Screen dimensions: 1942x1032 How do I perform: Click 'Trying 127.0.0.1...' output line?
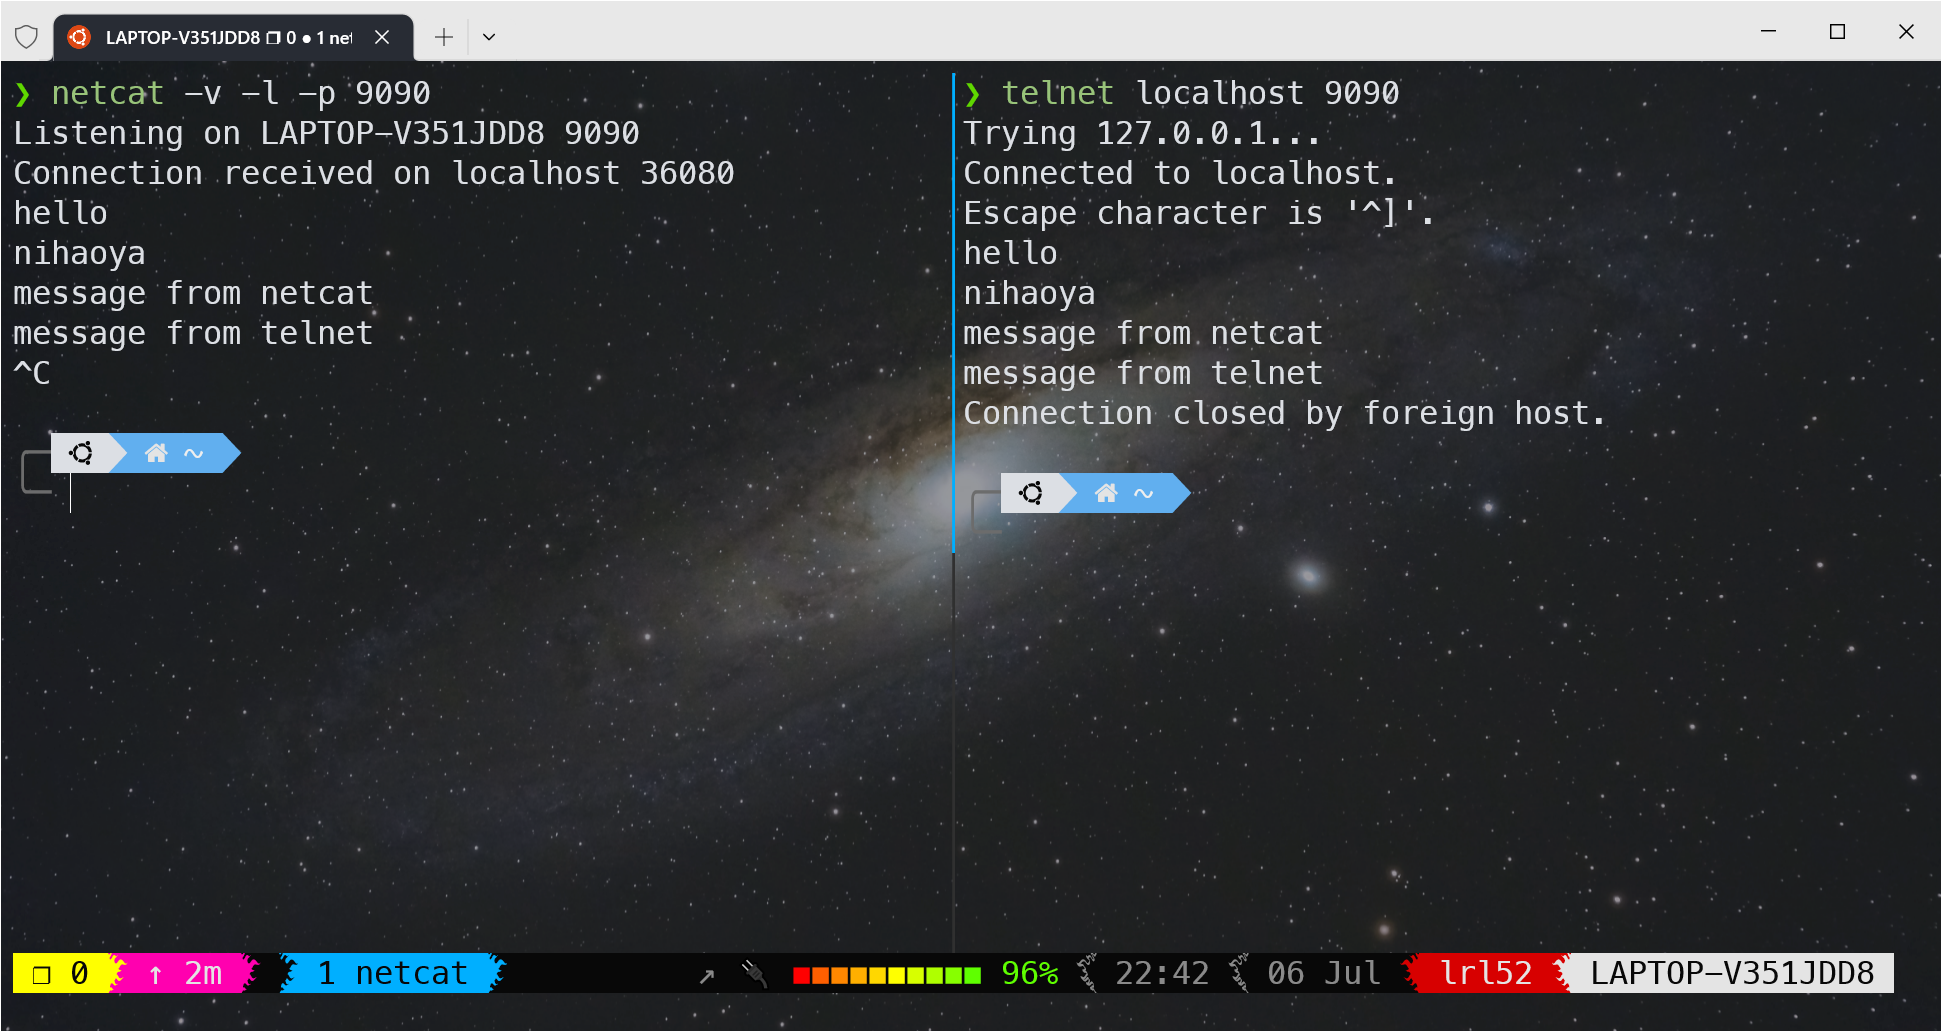(1142, 133)
